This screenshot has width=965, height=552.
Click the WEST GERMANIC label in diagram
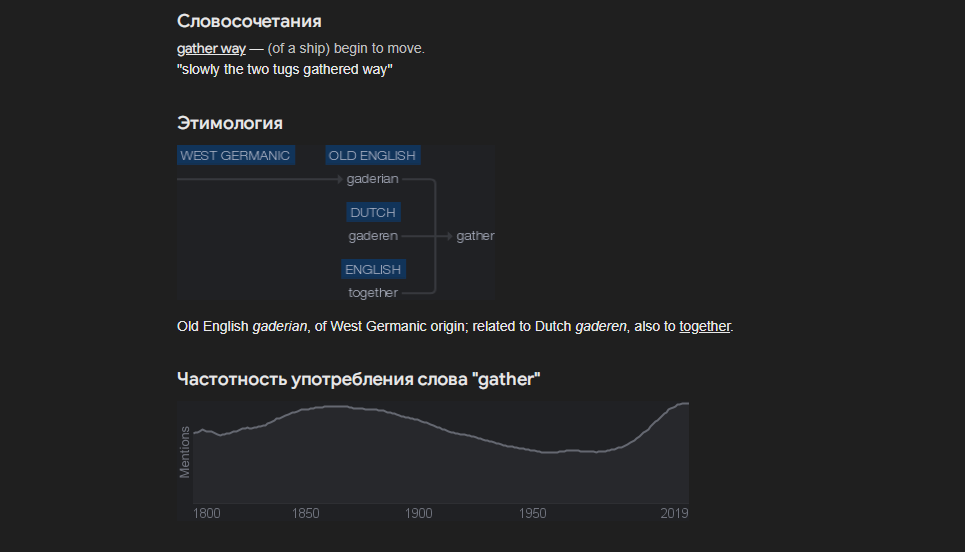click(236, 155)
